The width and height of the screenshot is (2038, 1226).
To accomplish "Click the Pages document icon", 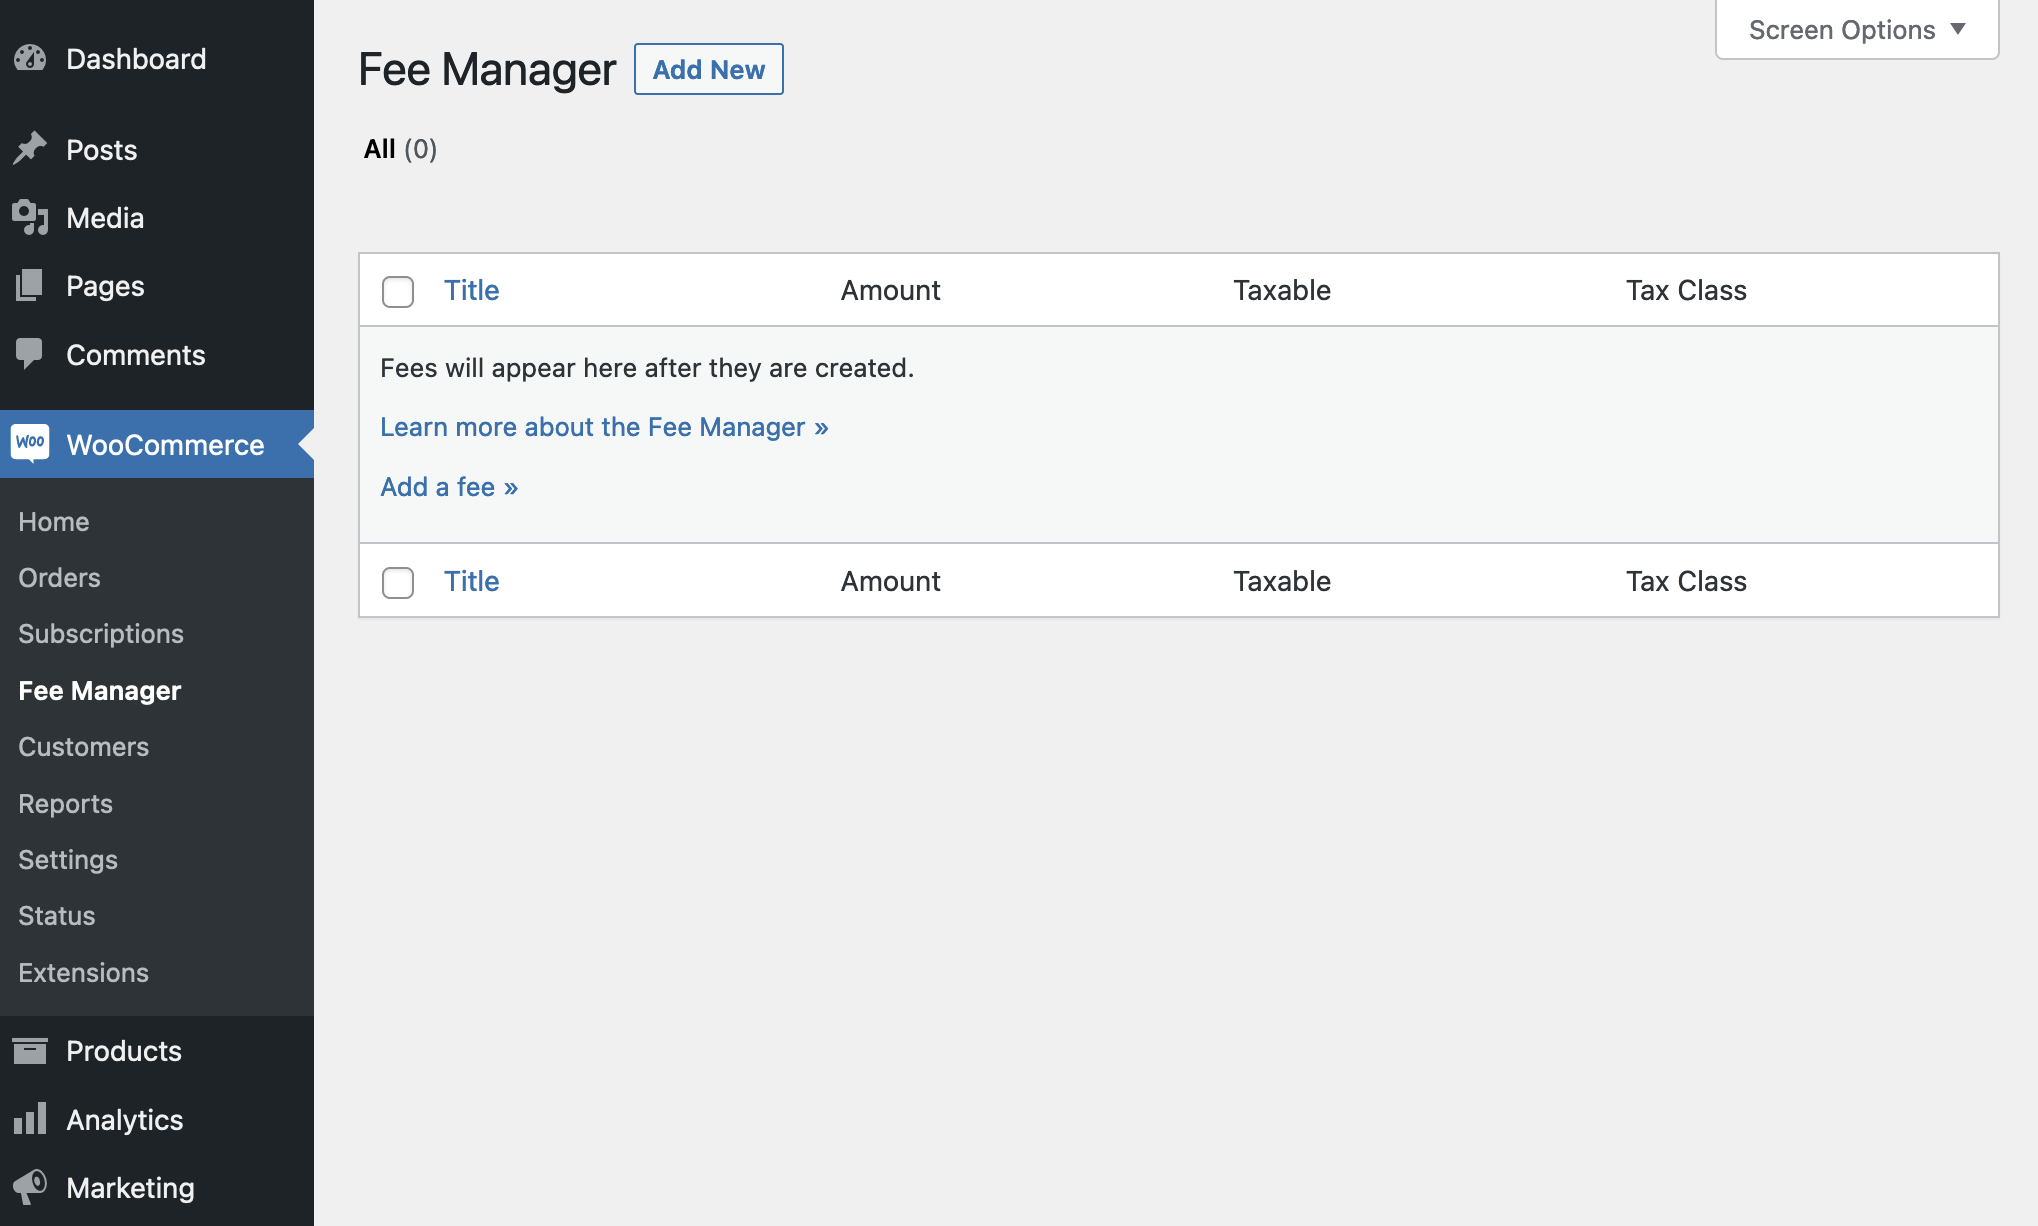I will click(x=30, y=286).
